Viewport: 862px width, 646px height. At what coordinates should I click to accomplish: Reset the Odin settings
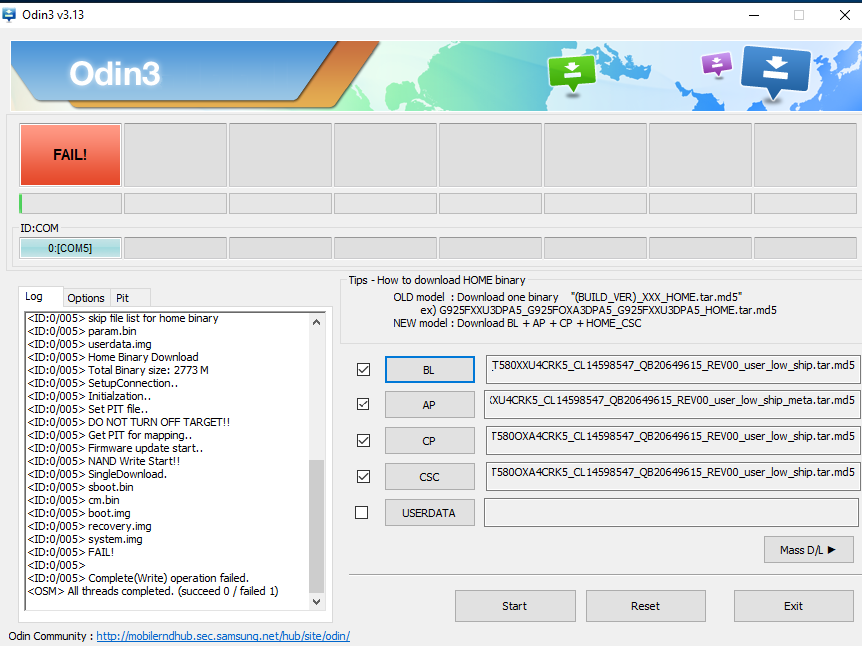(x=645, y=606)
